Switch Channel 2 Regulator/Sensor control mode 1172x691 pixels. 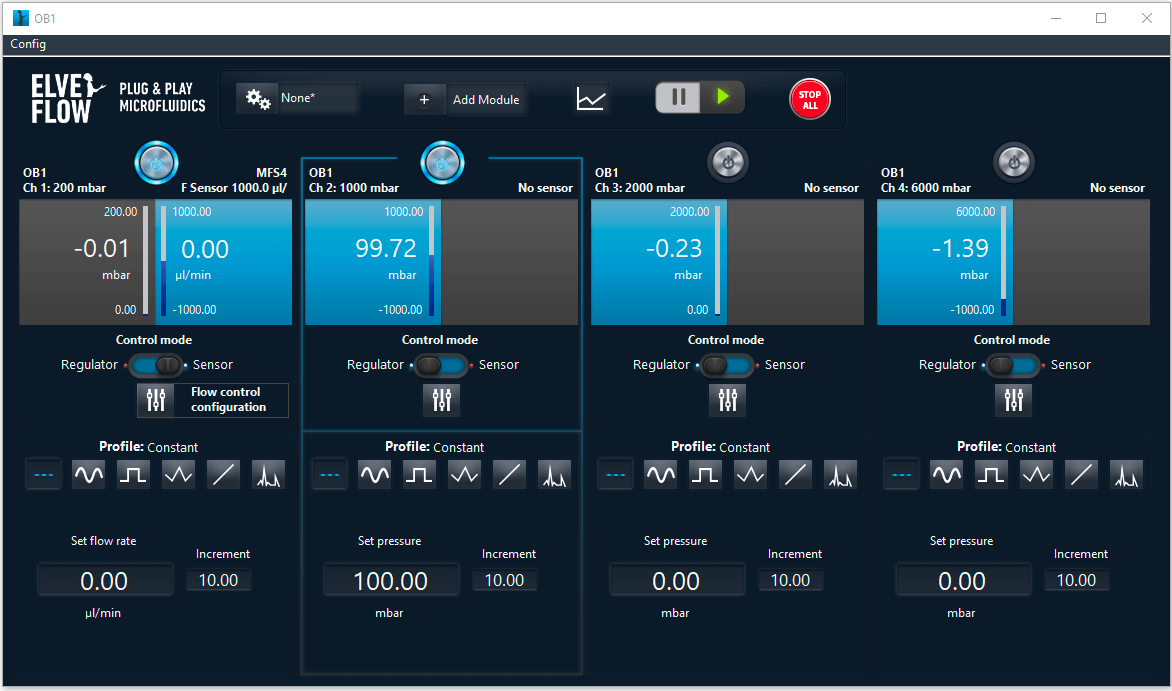pos(441,365)
